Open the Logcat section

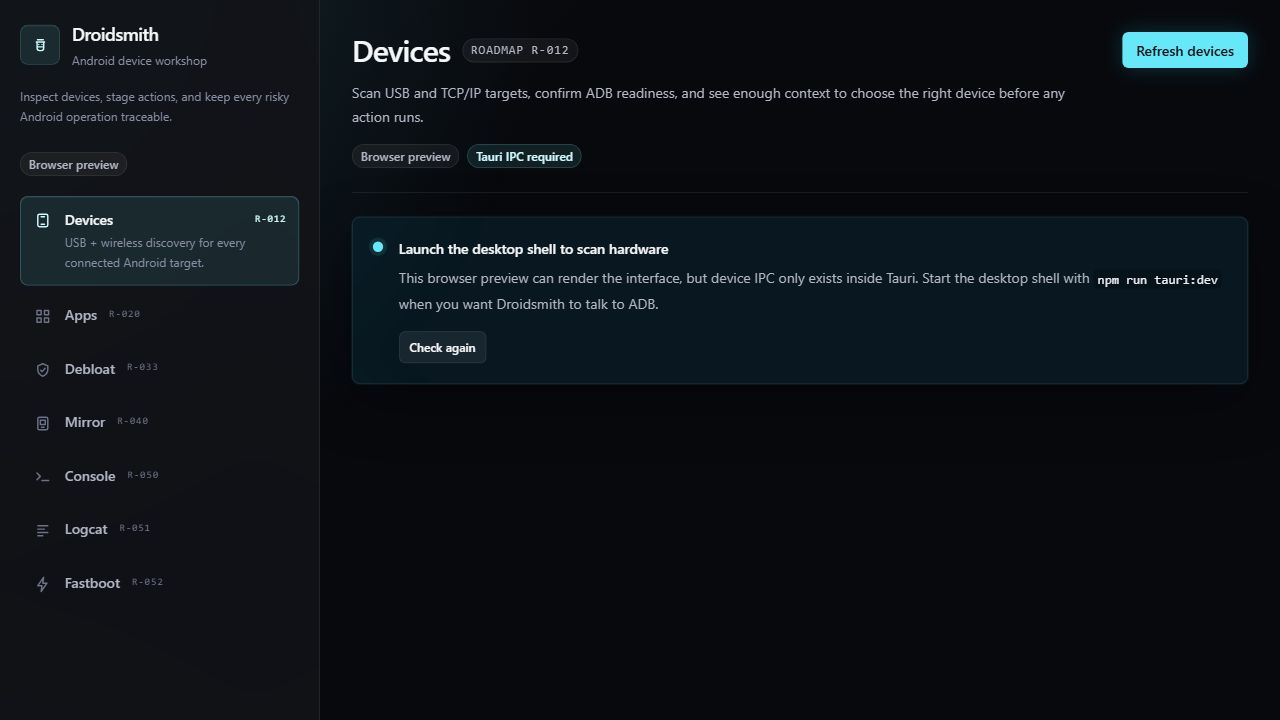click(x=159, y=530)
